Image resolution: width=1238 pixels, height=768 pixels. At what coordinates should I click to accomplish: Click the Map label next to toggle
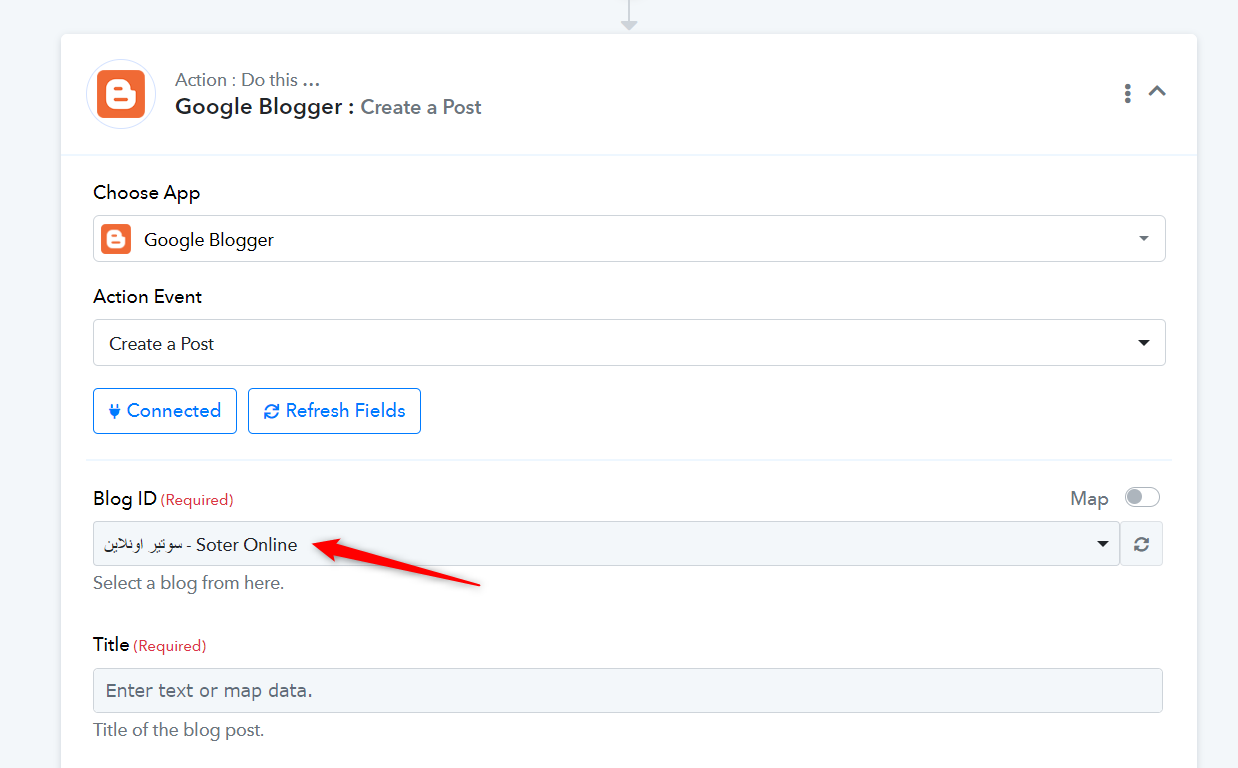pyautogui.click(x=1089, y=498)
